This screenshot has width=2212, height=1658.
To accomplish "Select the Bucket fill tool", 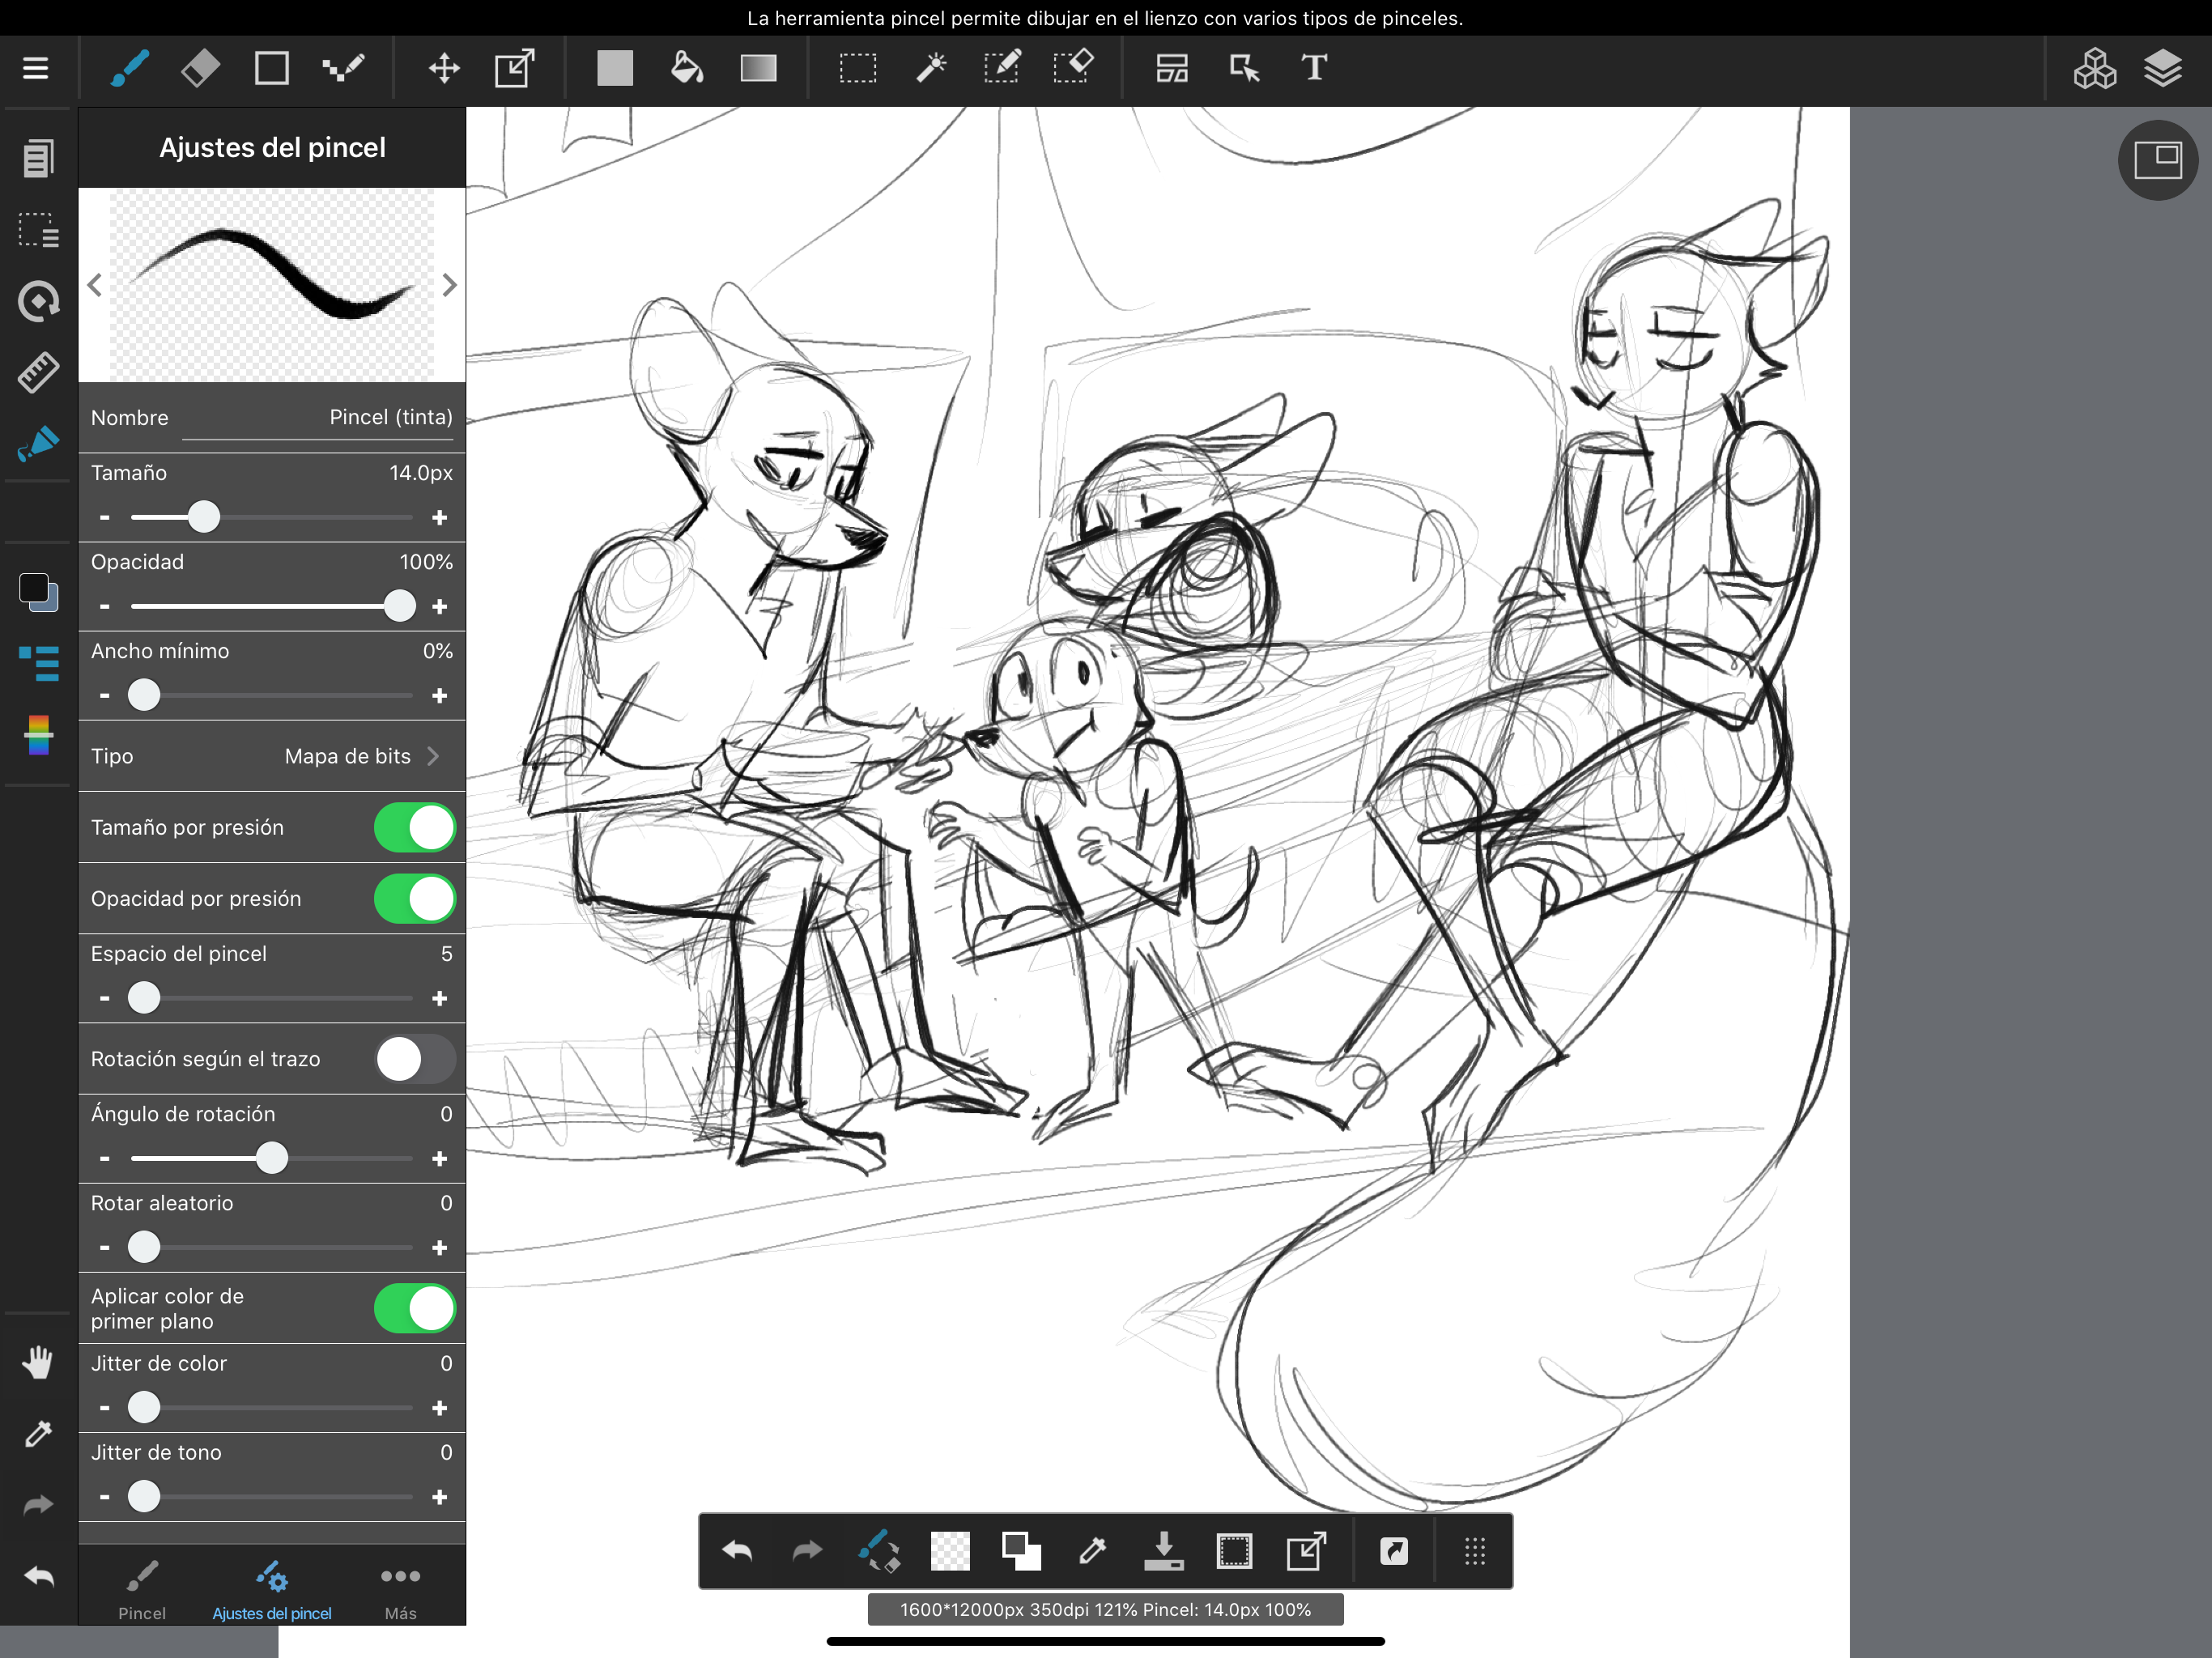I will [686, 68].
